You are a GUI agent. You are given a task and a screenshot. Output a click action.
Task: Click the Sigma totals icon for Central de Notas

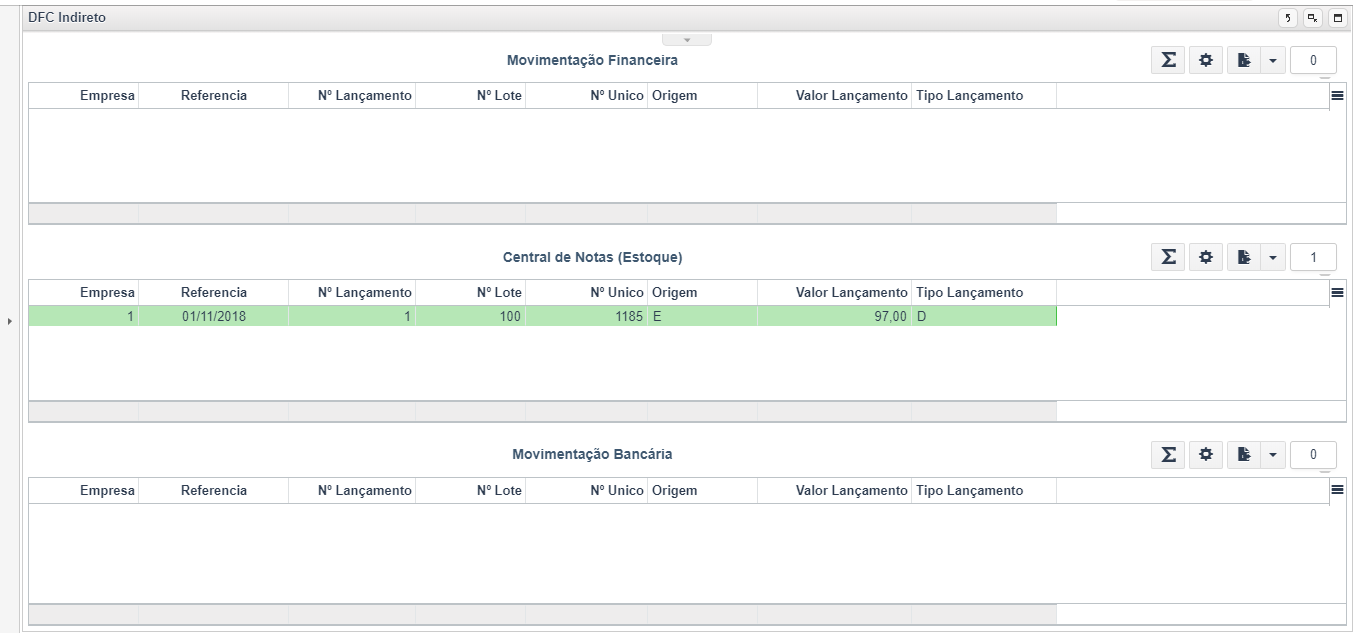1167,257
